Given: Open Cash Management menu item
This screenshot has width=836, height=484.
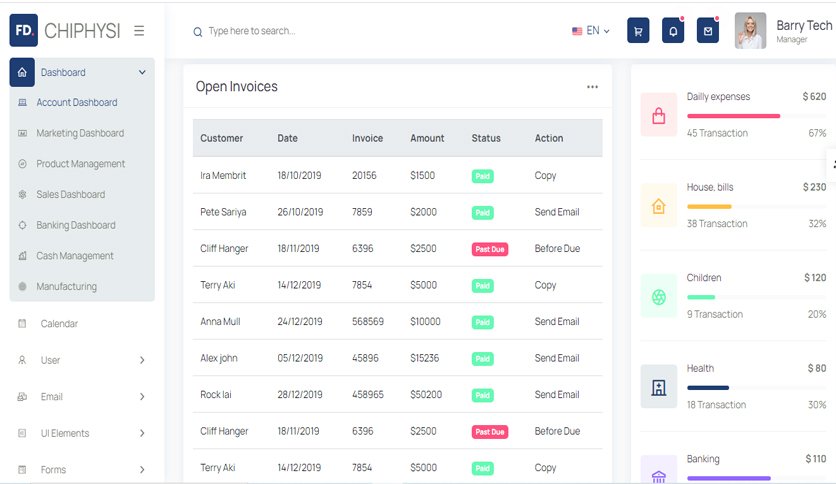Looking at the screenshot, I should point(75,256).
